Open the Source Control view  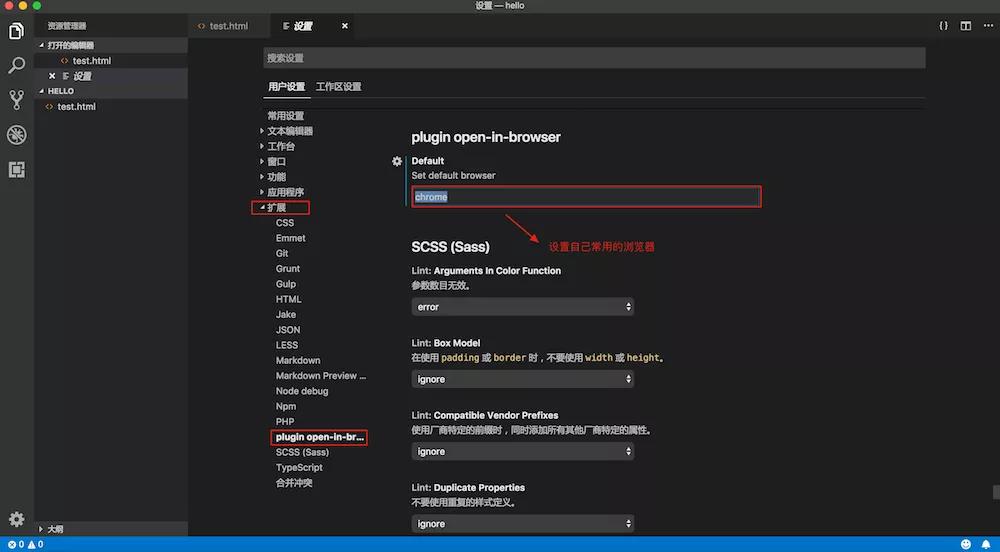tap(16, 100)
